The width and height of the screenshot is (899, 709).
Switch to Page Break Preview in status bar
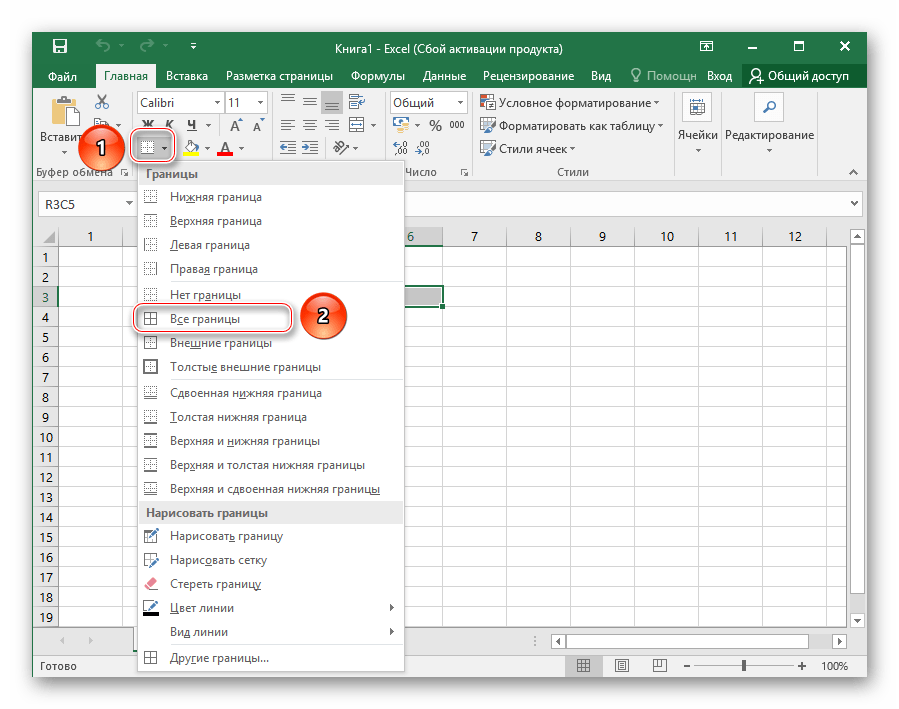[659, 665]
